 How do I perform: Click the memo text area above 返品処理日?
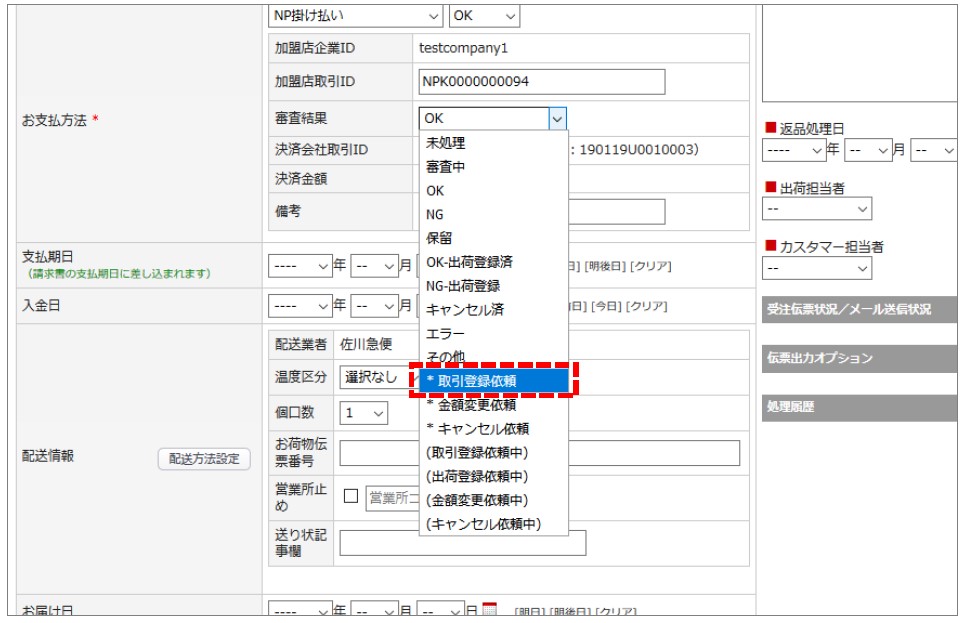point(859,54)
